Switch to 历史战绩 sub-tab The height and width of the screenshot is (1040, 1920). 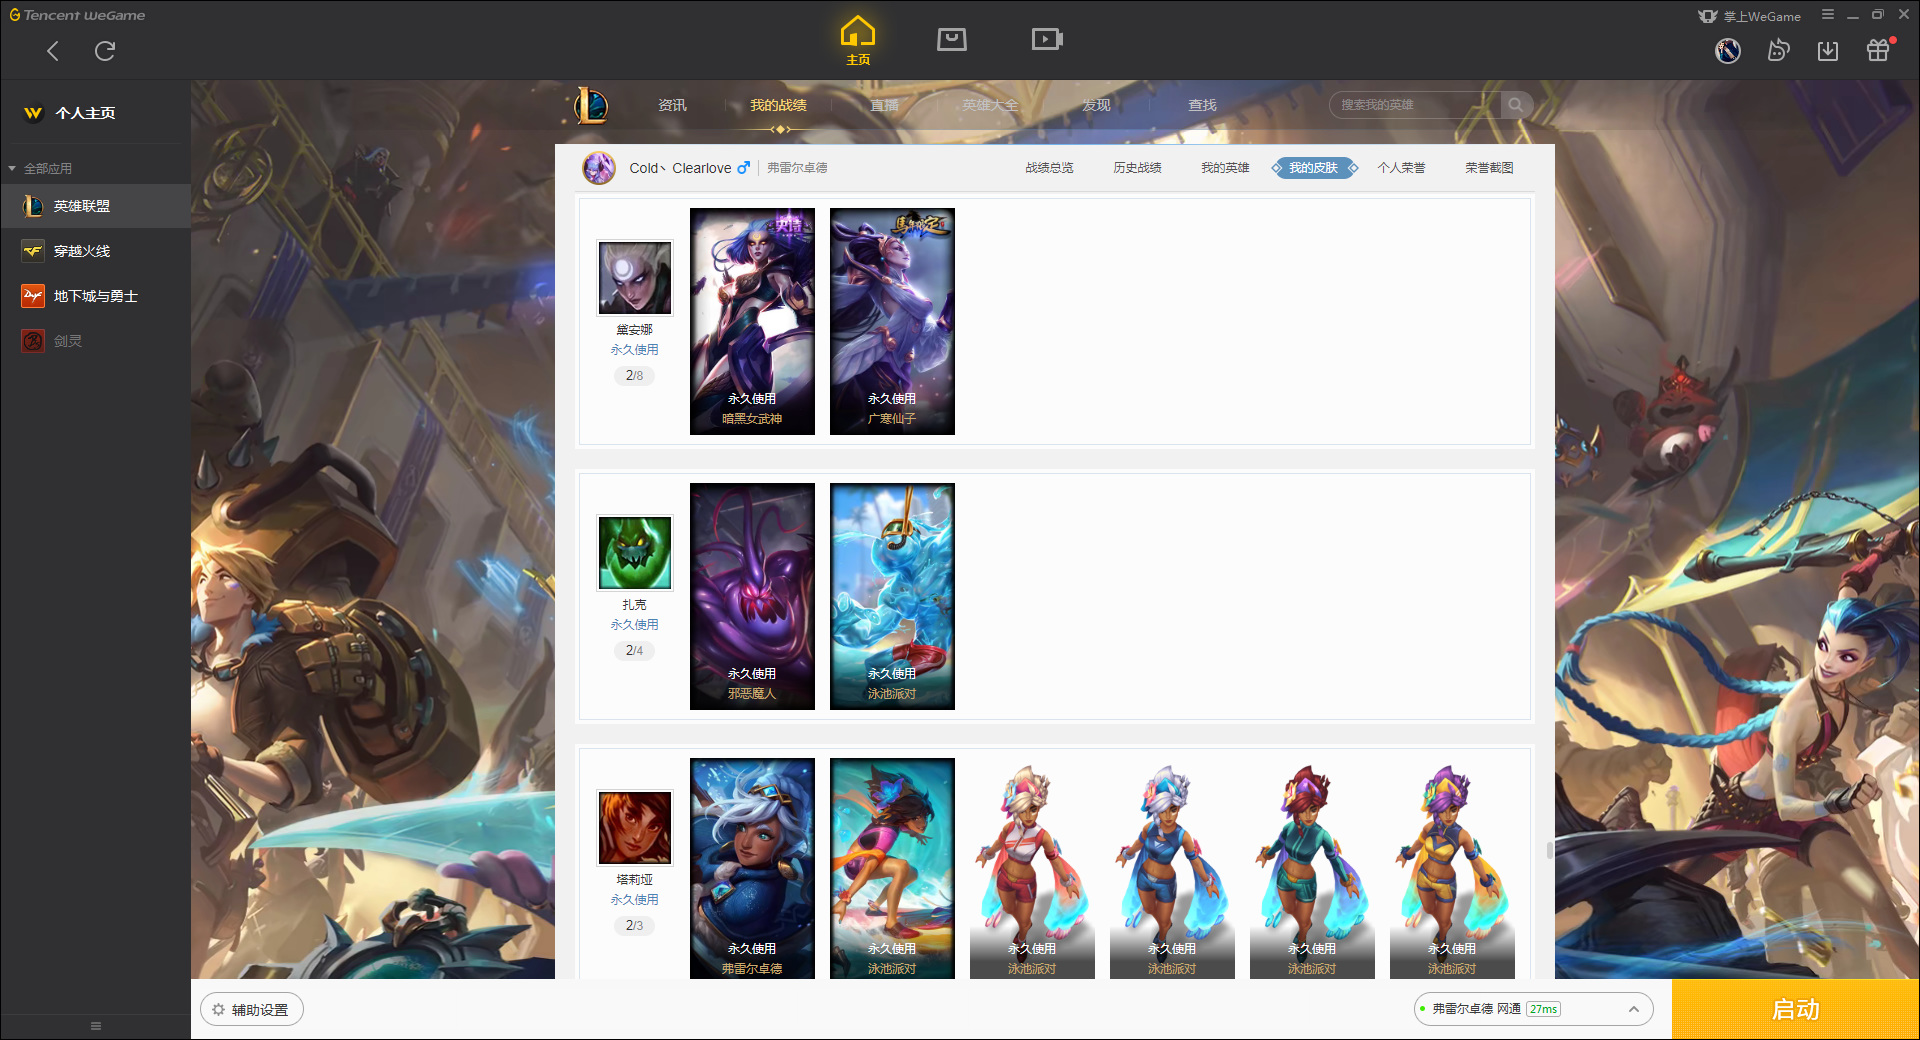point(1137,168)
